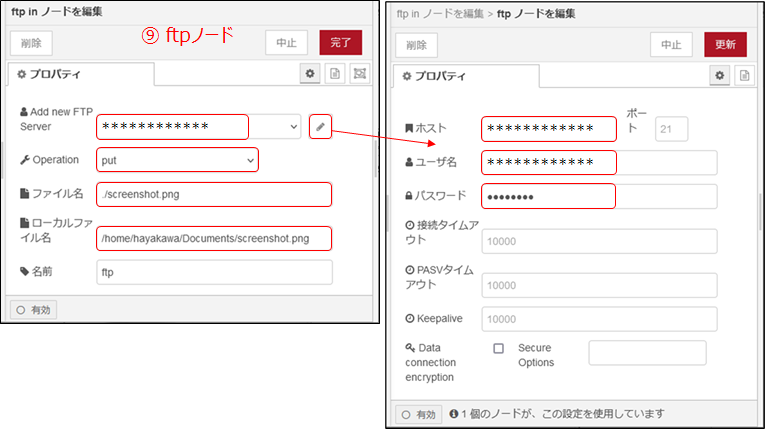Click the pencil icon to edit FTP server

point(320,127)
